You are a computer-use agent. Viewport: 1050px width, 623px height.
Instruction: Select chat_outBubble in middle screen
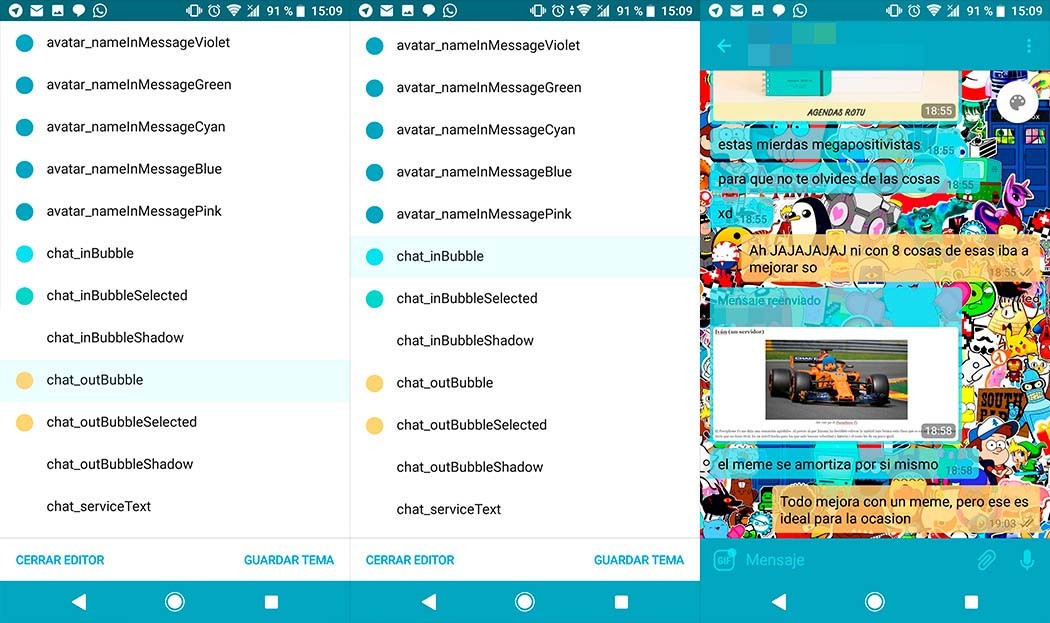click(525, 383)
